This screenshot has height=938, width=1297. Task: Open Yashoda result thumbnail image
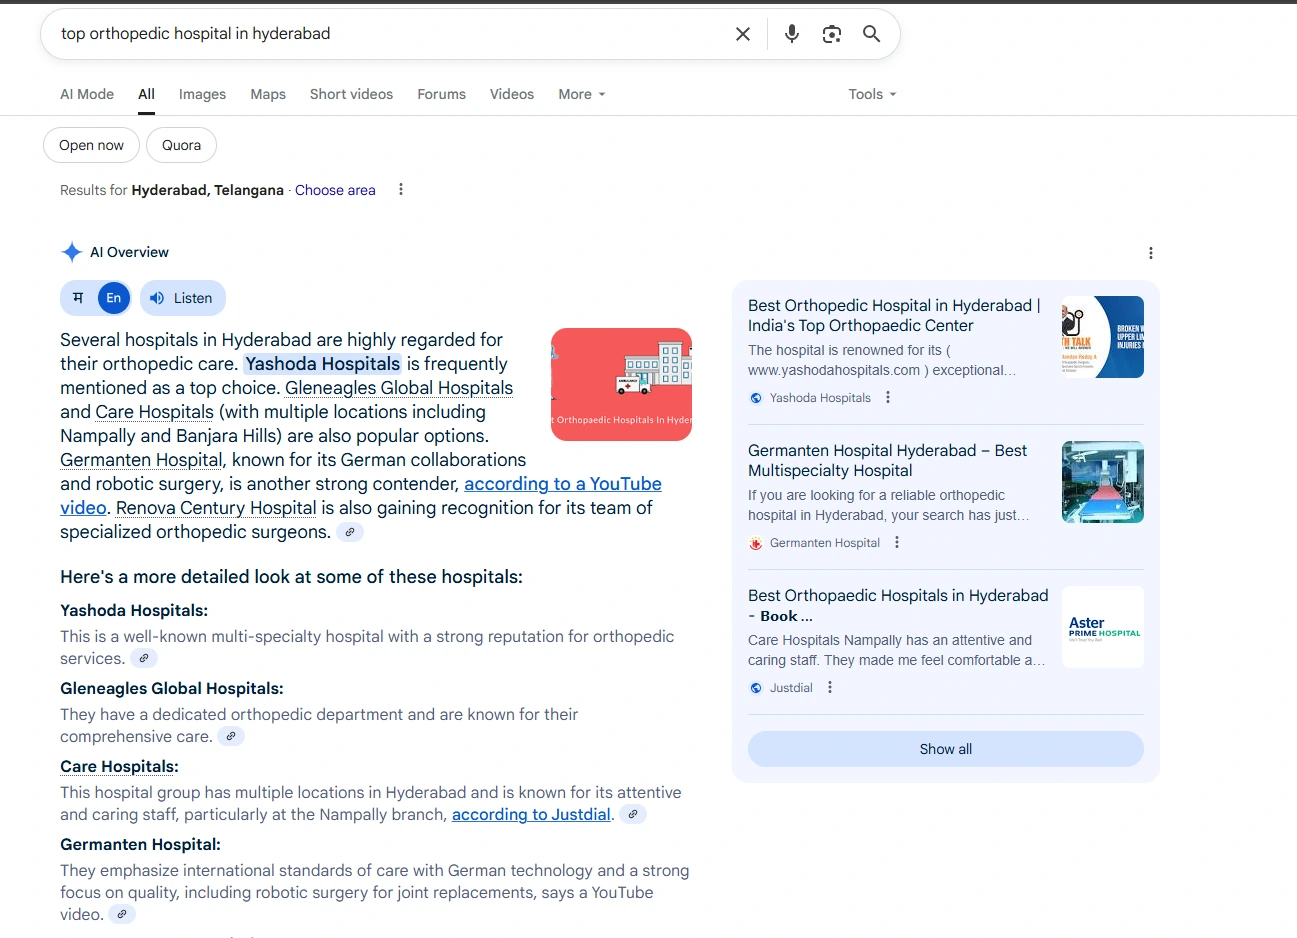click(x=1103, y=337)
